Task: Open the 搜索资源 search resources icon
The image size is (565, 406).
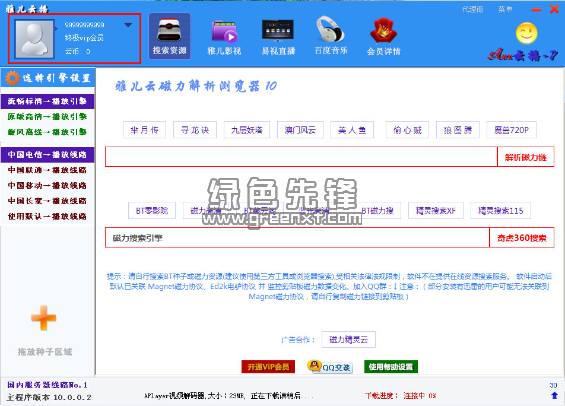Action: tap(169, 36)
